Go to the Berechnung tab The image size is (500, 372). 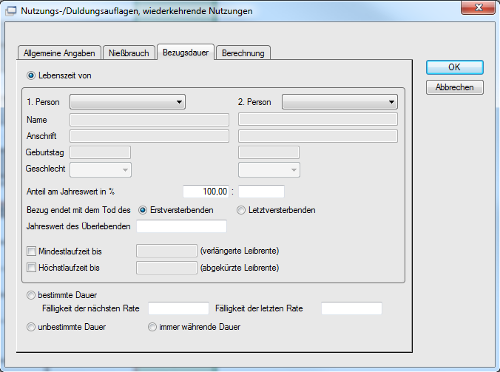(243, 53)
